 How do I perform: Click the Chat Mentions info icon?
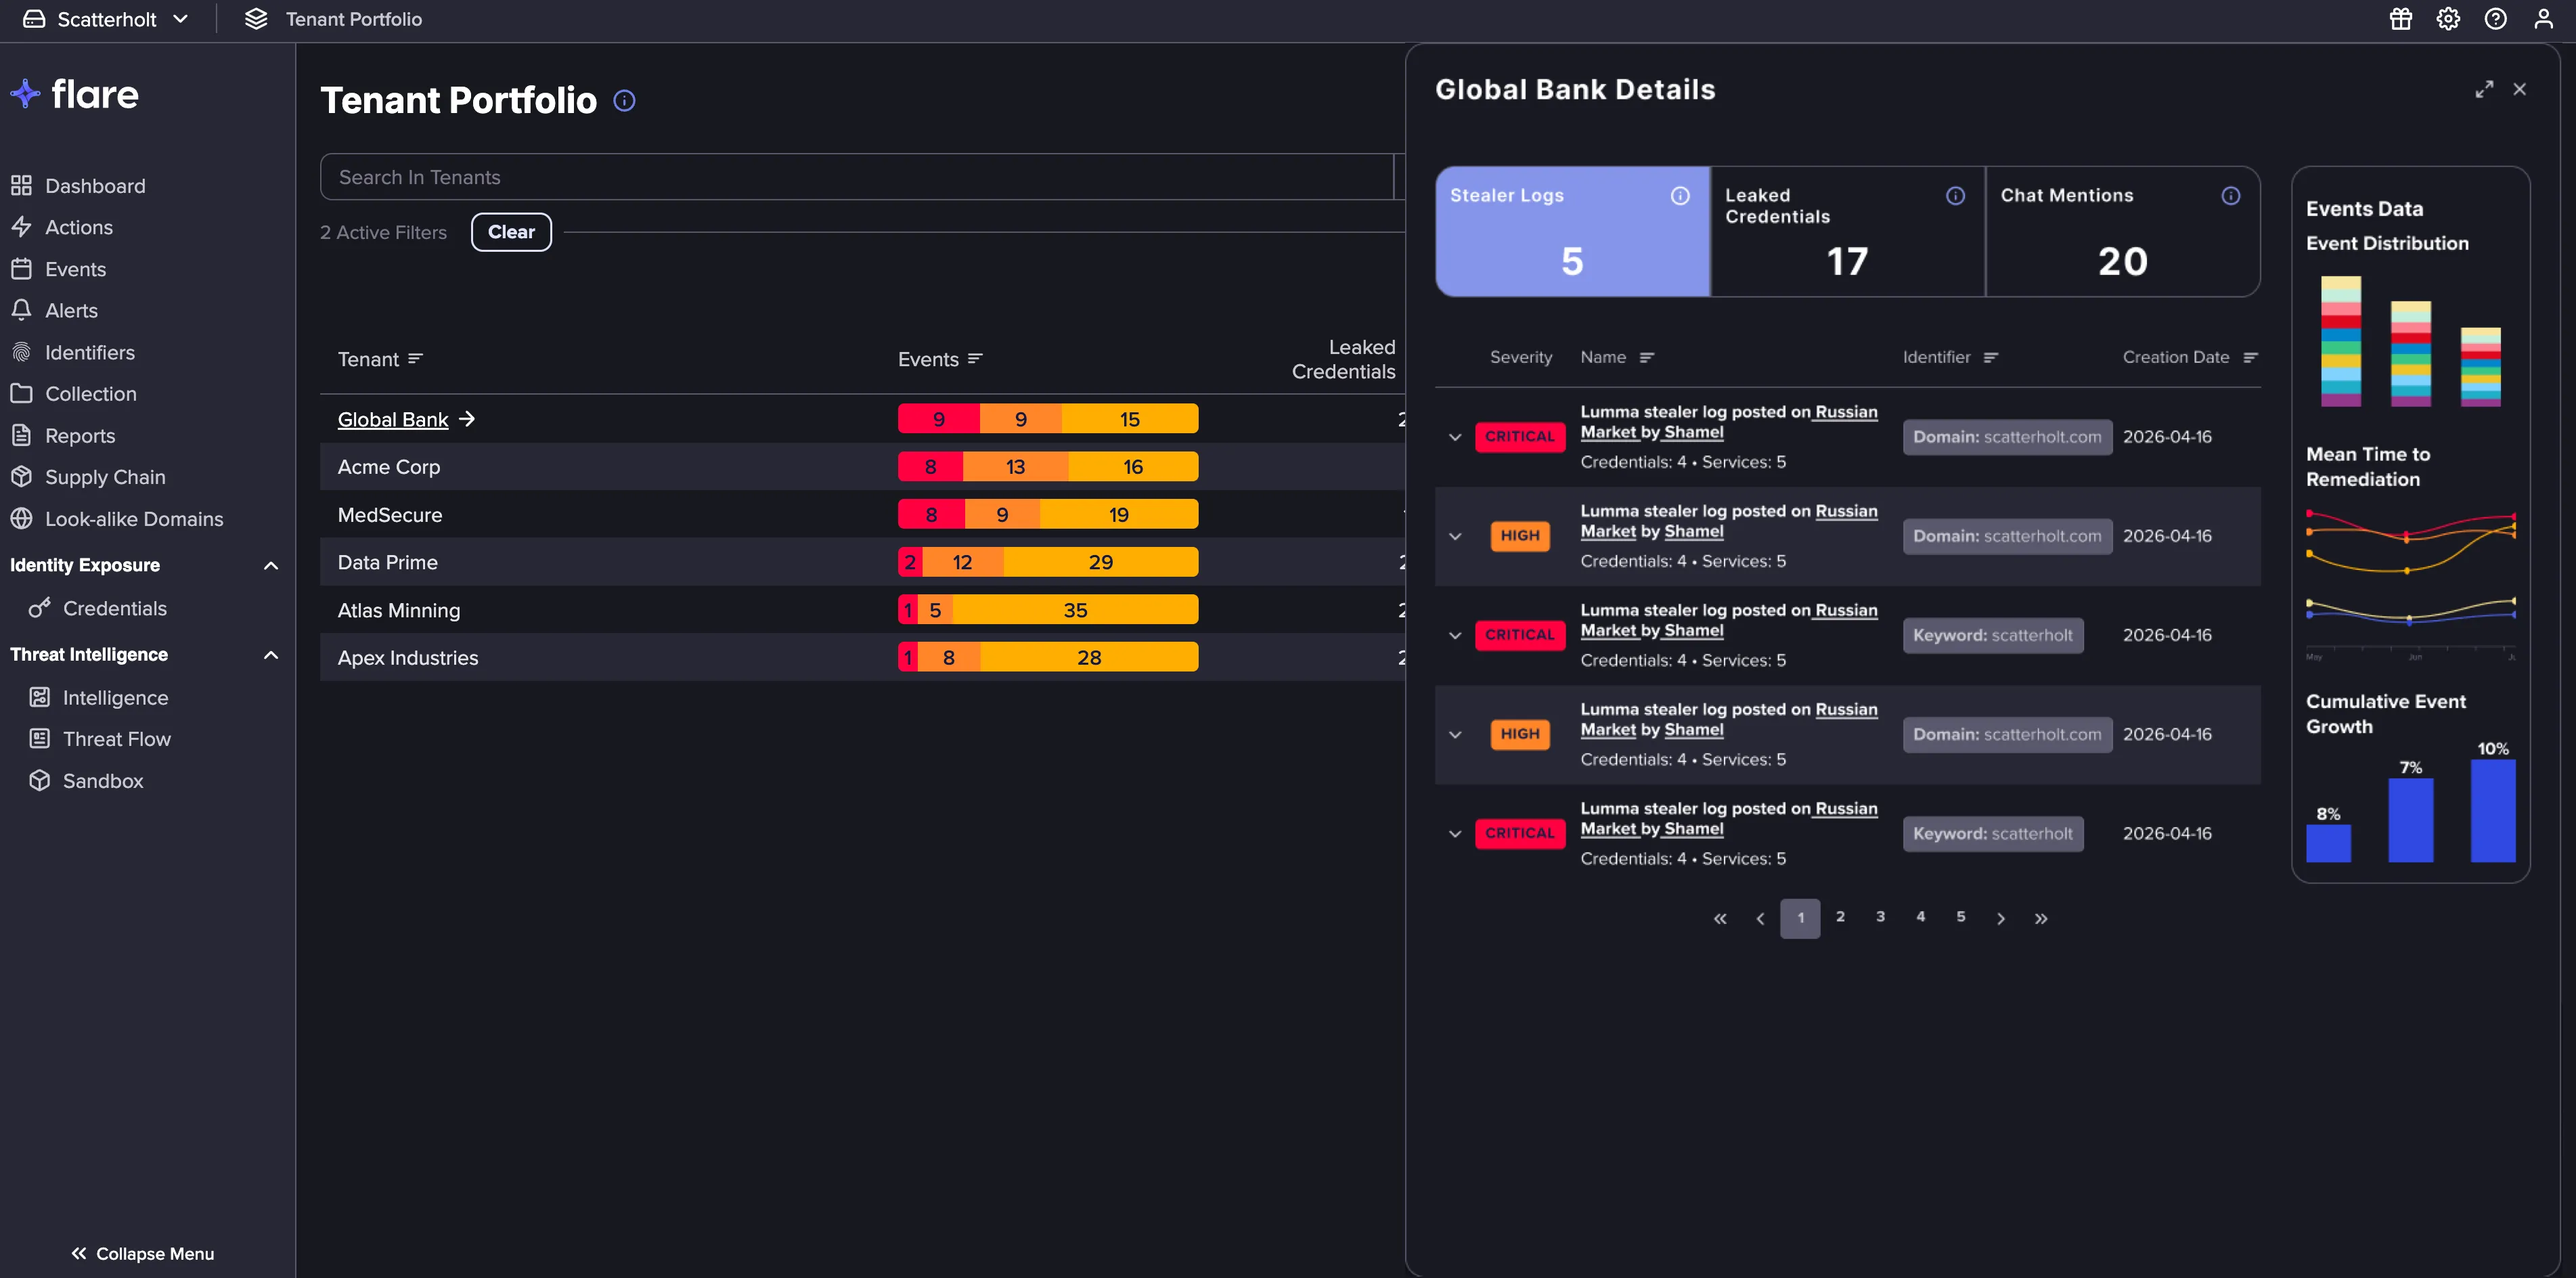tap(2230, 196)
